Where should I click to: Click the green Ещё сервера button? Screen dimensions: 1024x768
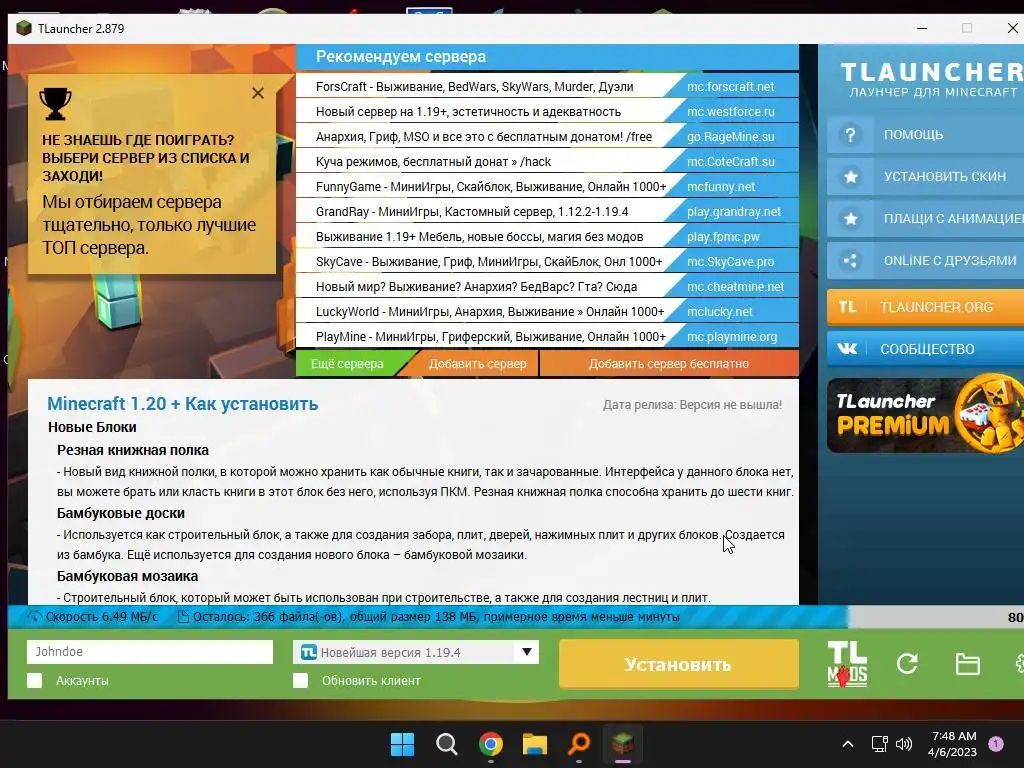pos(347,364)
